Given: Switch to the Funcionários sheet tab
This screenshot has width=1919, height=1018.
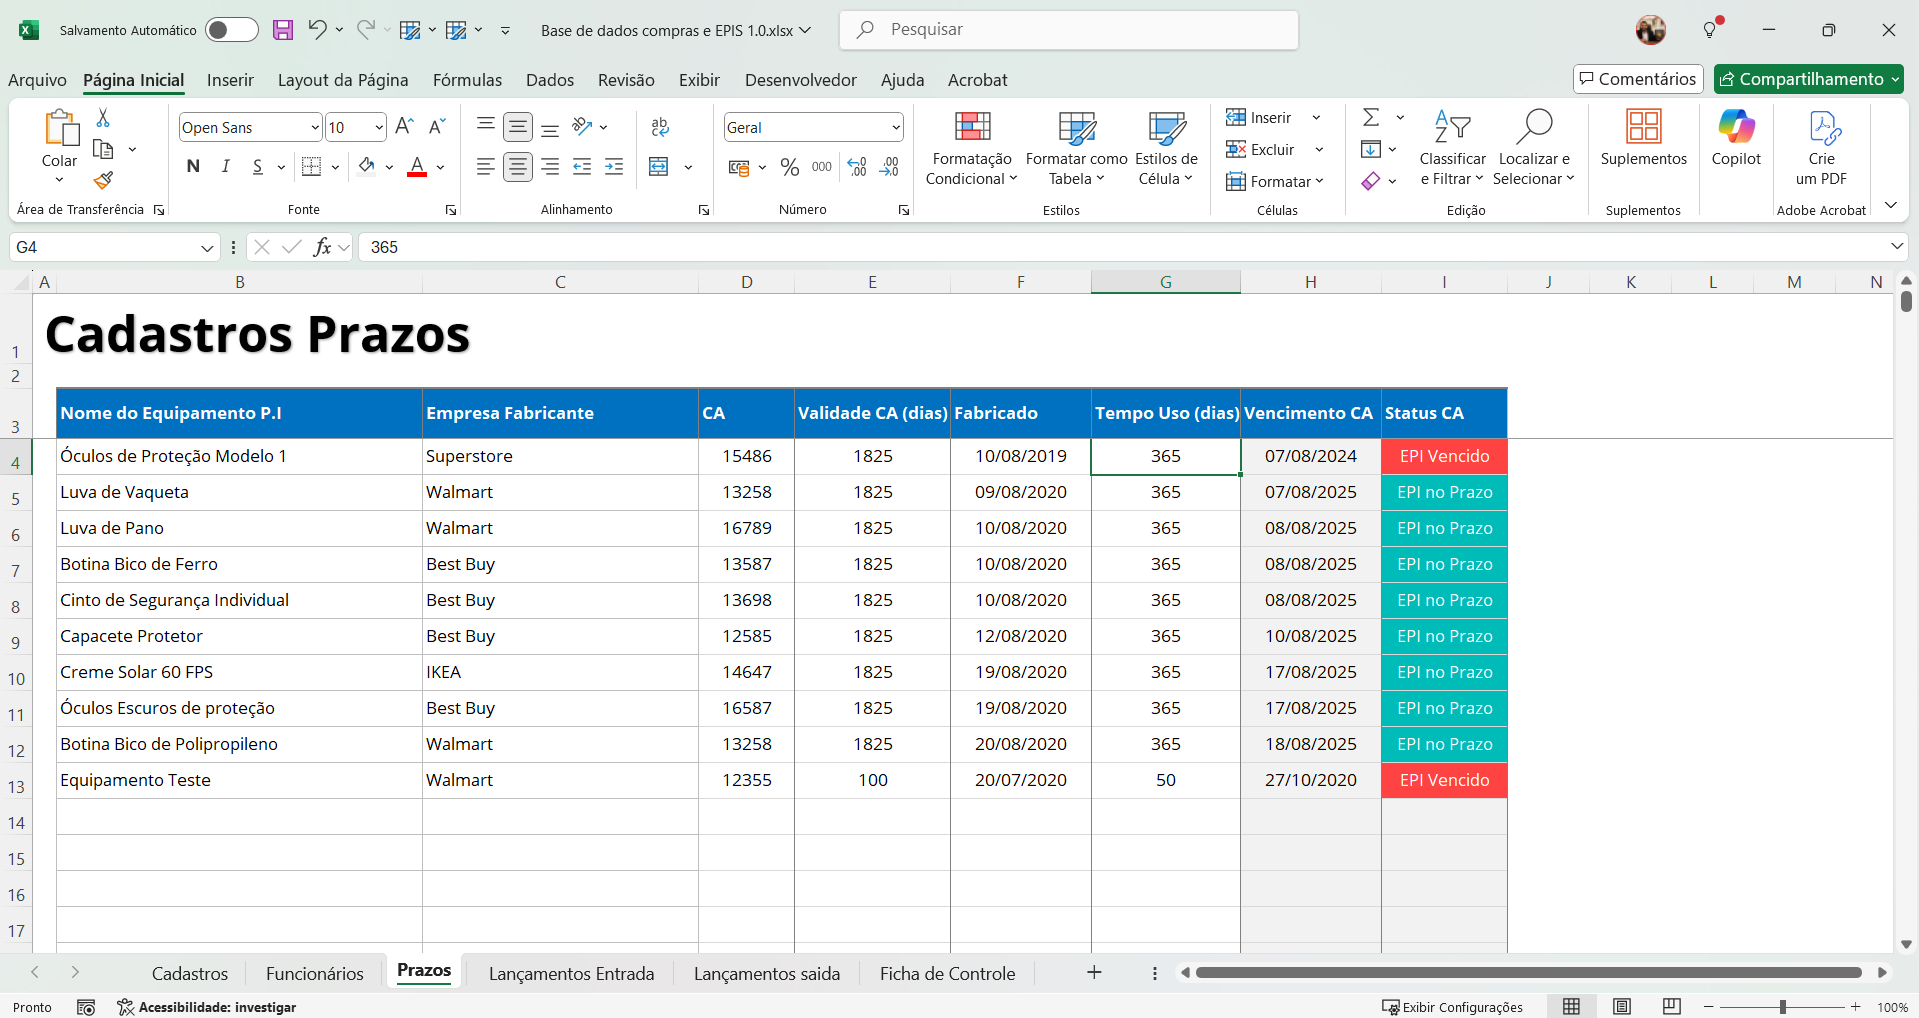Looking at the screenshot, I should click(x=314, y=973).
